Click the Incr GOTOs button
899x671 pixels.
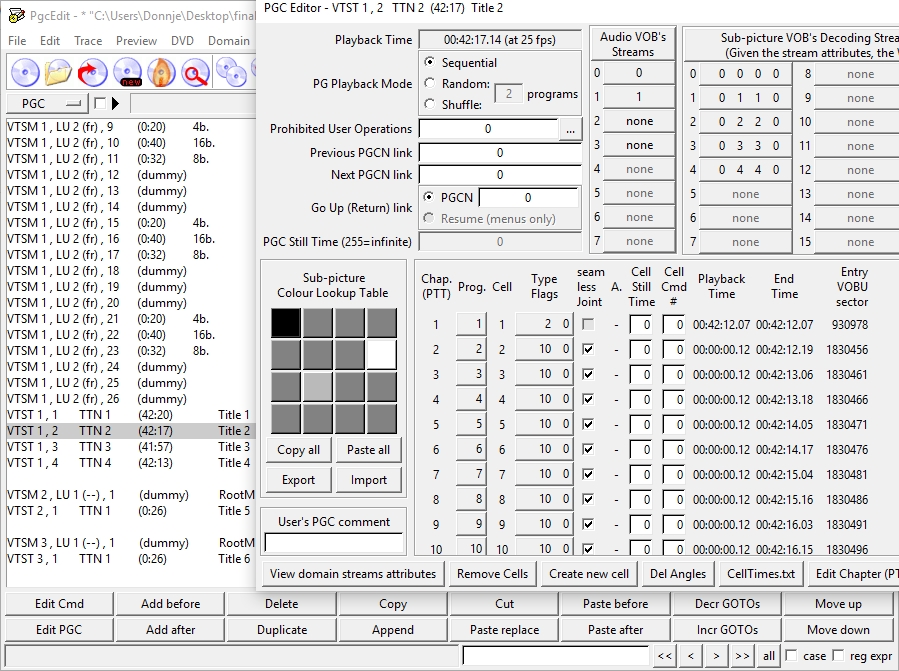click(727, 630)
